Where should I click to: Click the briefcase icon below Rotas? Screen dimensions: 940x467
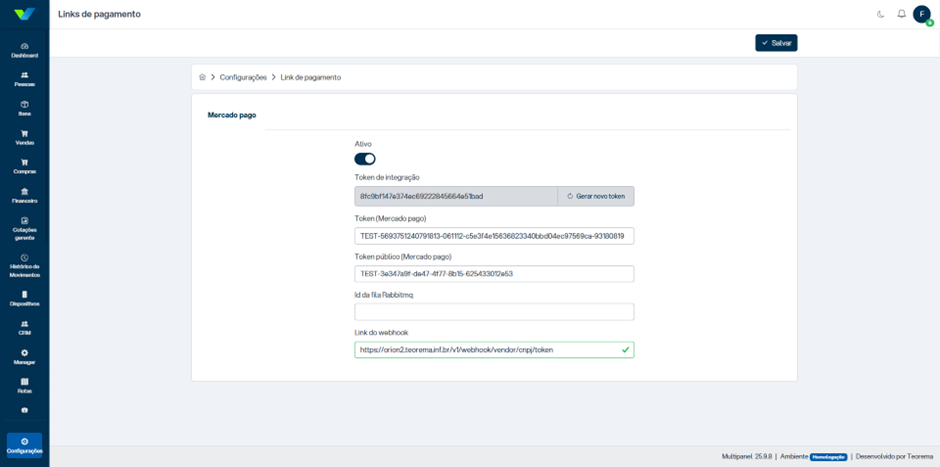pyautogui.click(x=25, y=411)
